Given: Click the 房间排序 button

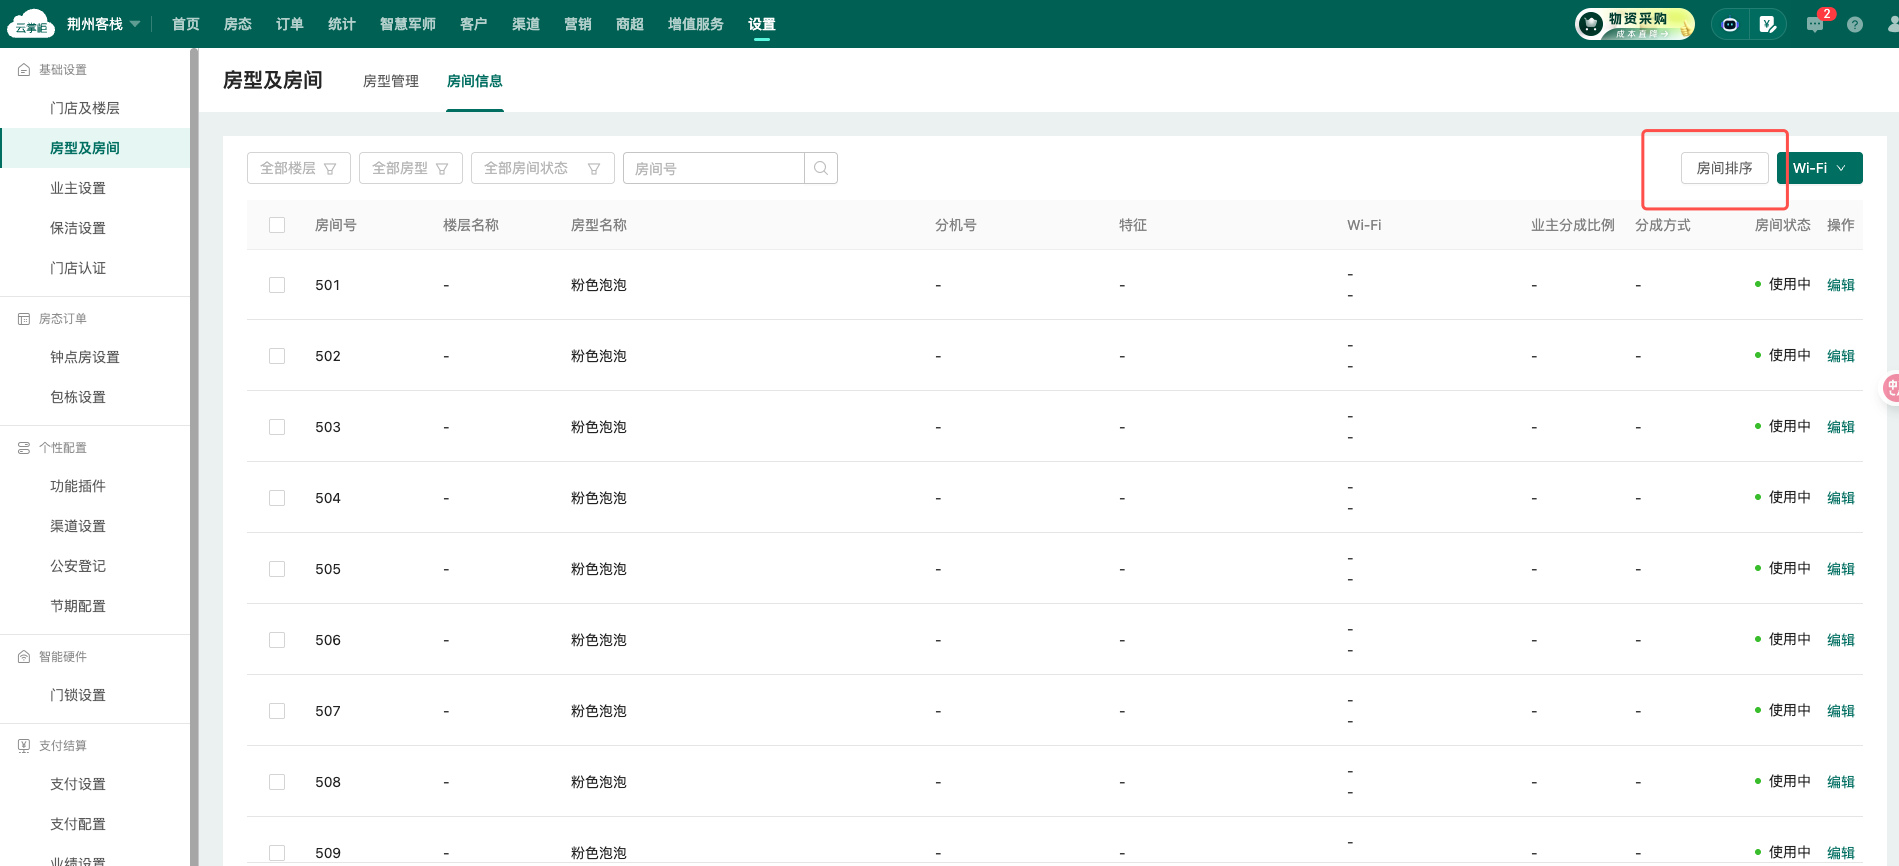Looking at the screenshot, I should [x=1725, y=168].
